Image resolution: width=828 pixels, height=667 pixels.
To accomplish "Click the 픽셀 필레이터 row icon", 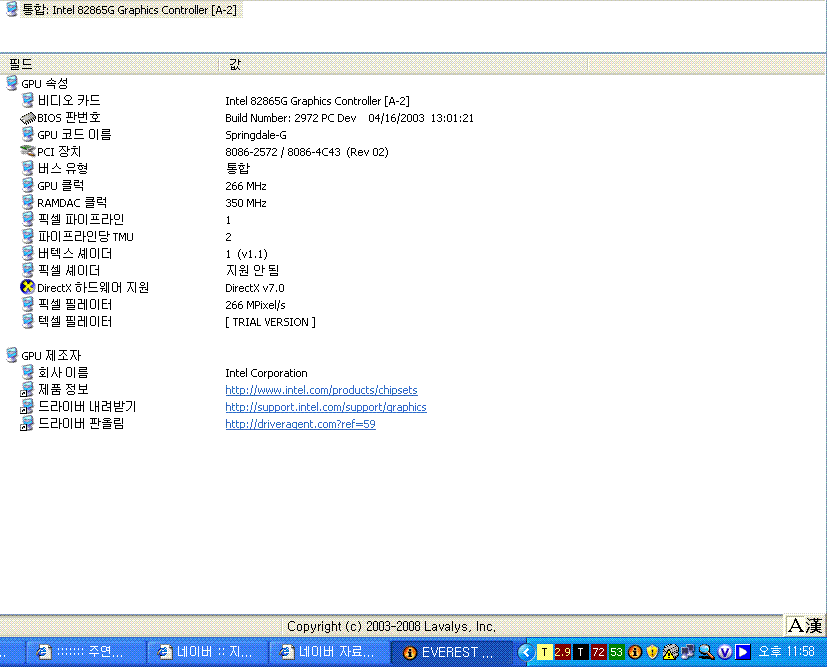I will tap(27, 304).
